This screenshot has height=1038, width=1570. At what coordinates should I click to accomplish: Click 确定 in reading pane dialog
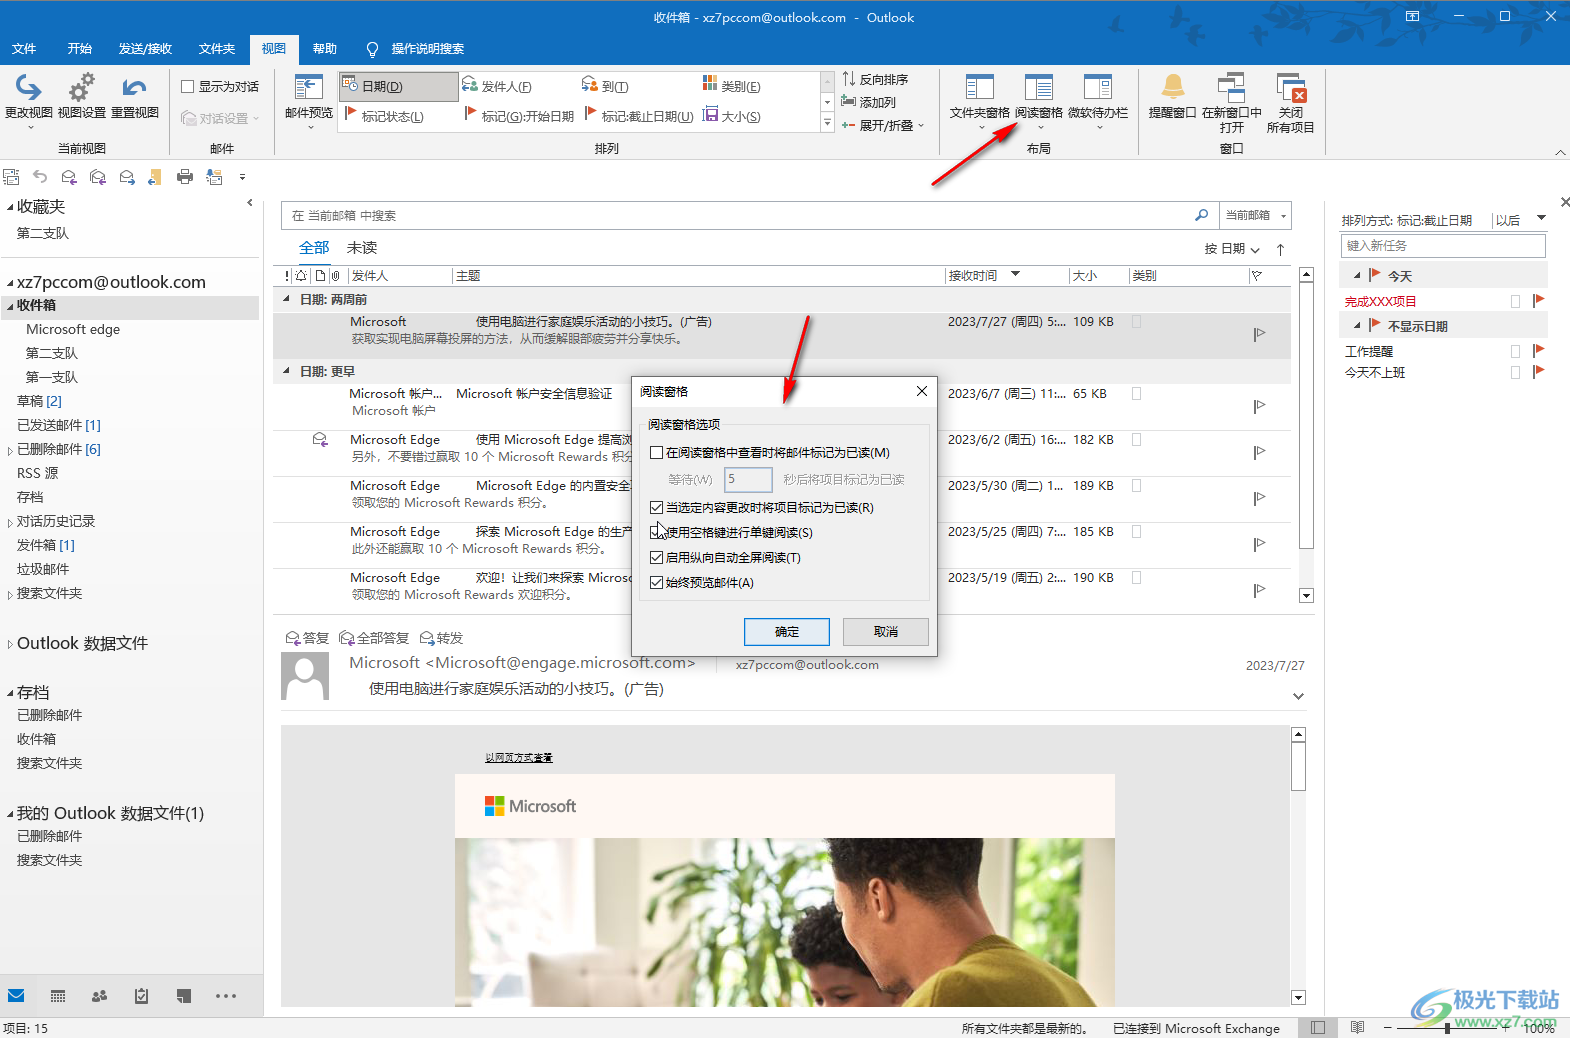click(x=787, y=632)
